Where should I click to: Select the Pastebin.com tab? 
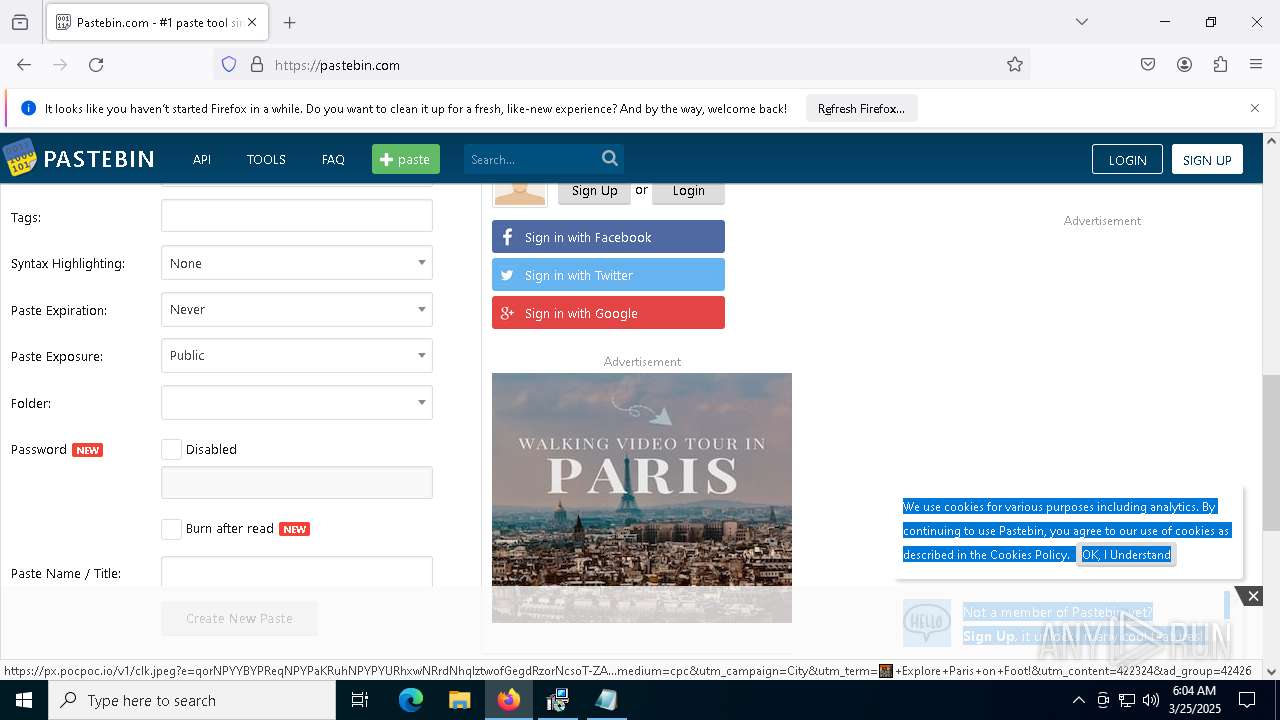(155, 22)
